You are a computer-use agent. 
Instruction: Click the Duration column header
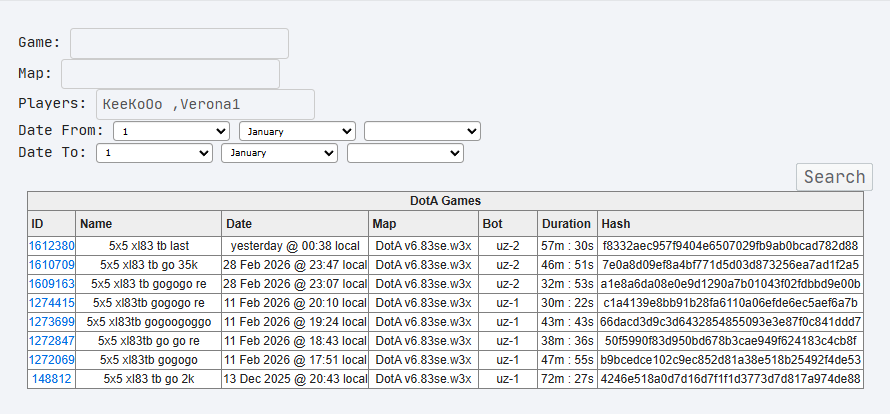point(566,224)
